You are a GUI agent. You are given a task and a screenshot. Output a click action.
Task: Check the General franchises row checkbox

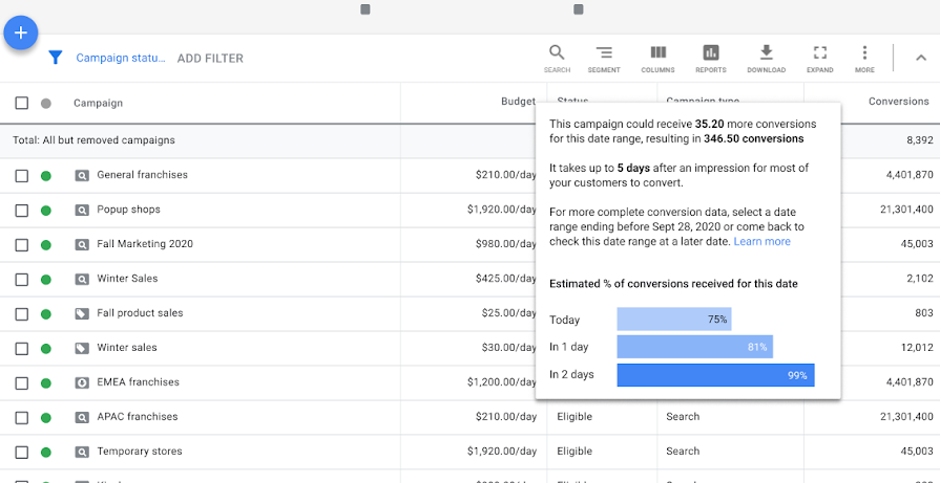(22, 176)
